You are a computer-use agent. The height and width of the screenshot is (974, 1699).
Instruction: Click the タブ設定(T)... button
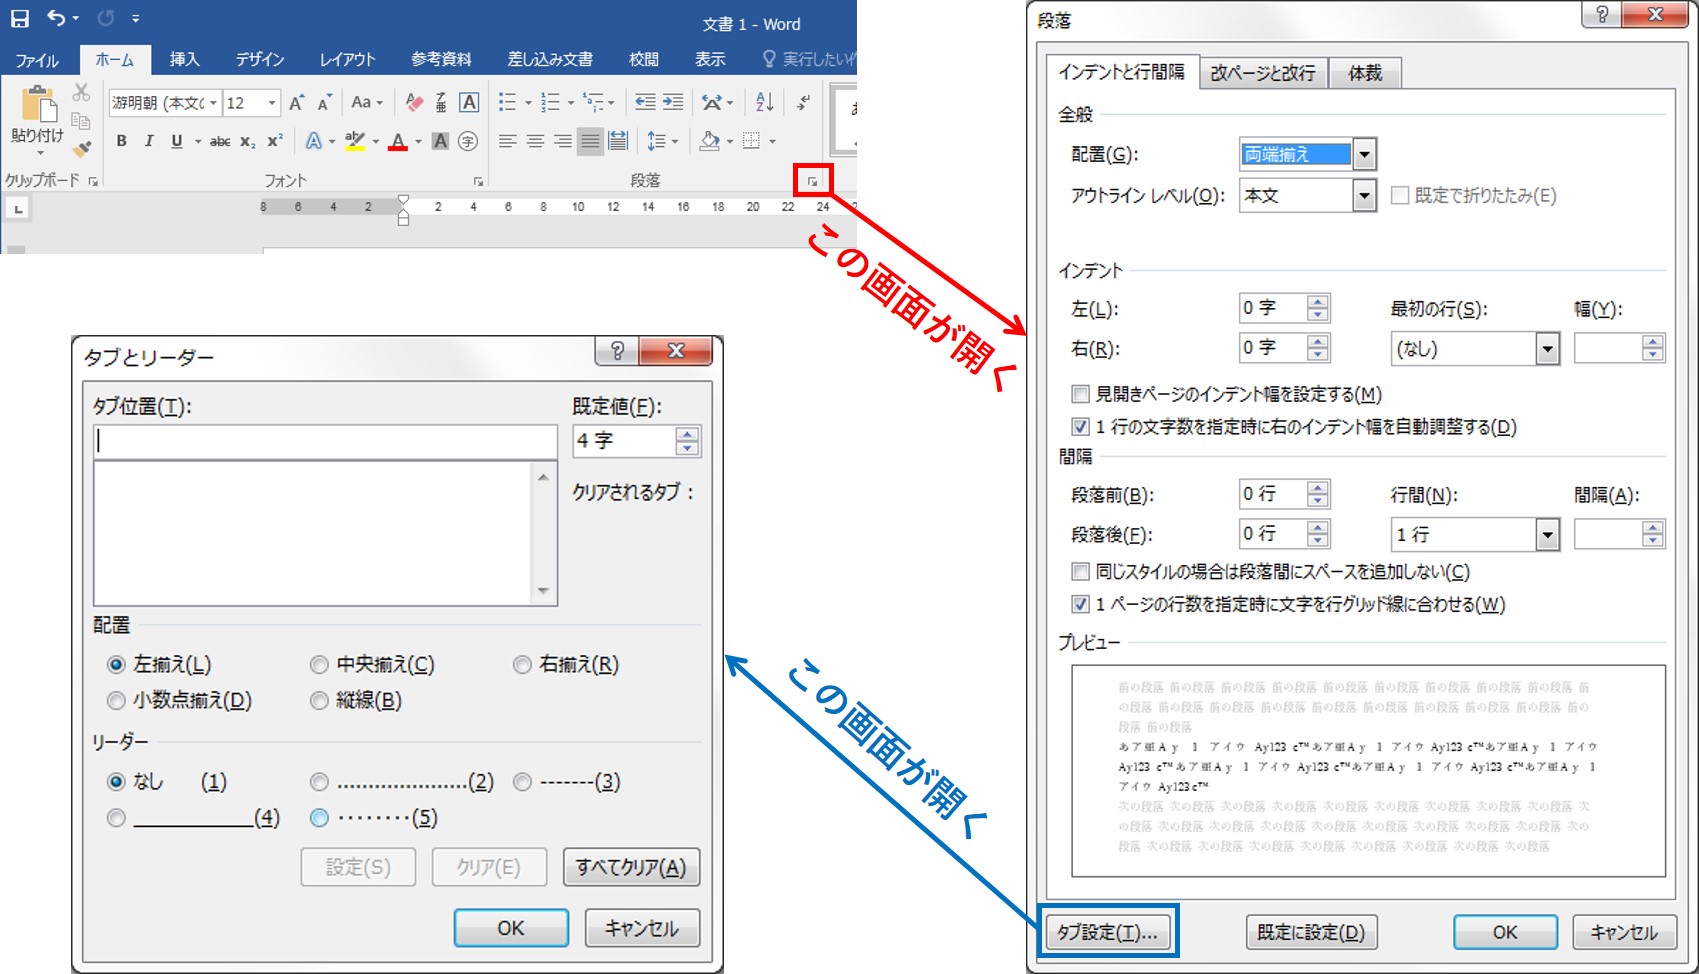click(x=1107, y=932)
